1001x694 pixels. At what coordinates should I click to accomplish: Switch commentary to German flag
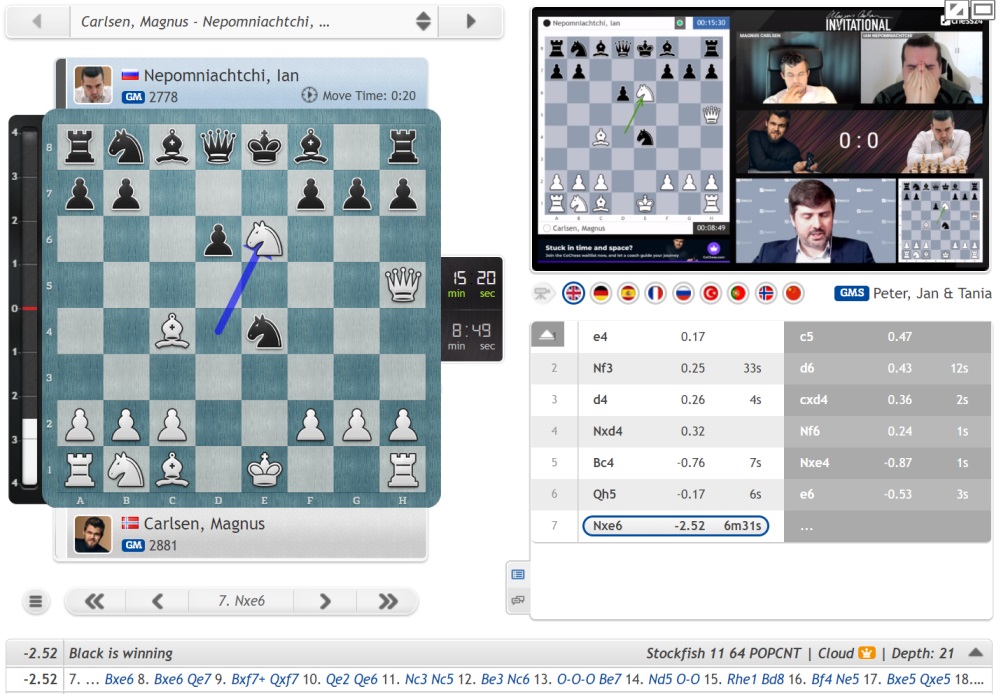pos(601,293)
